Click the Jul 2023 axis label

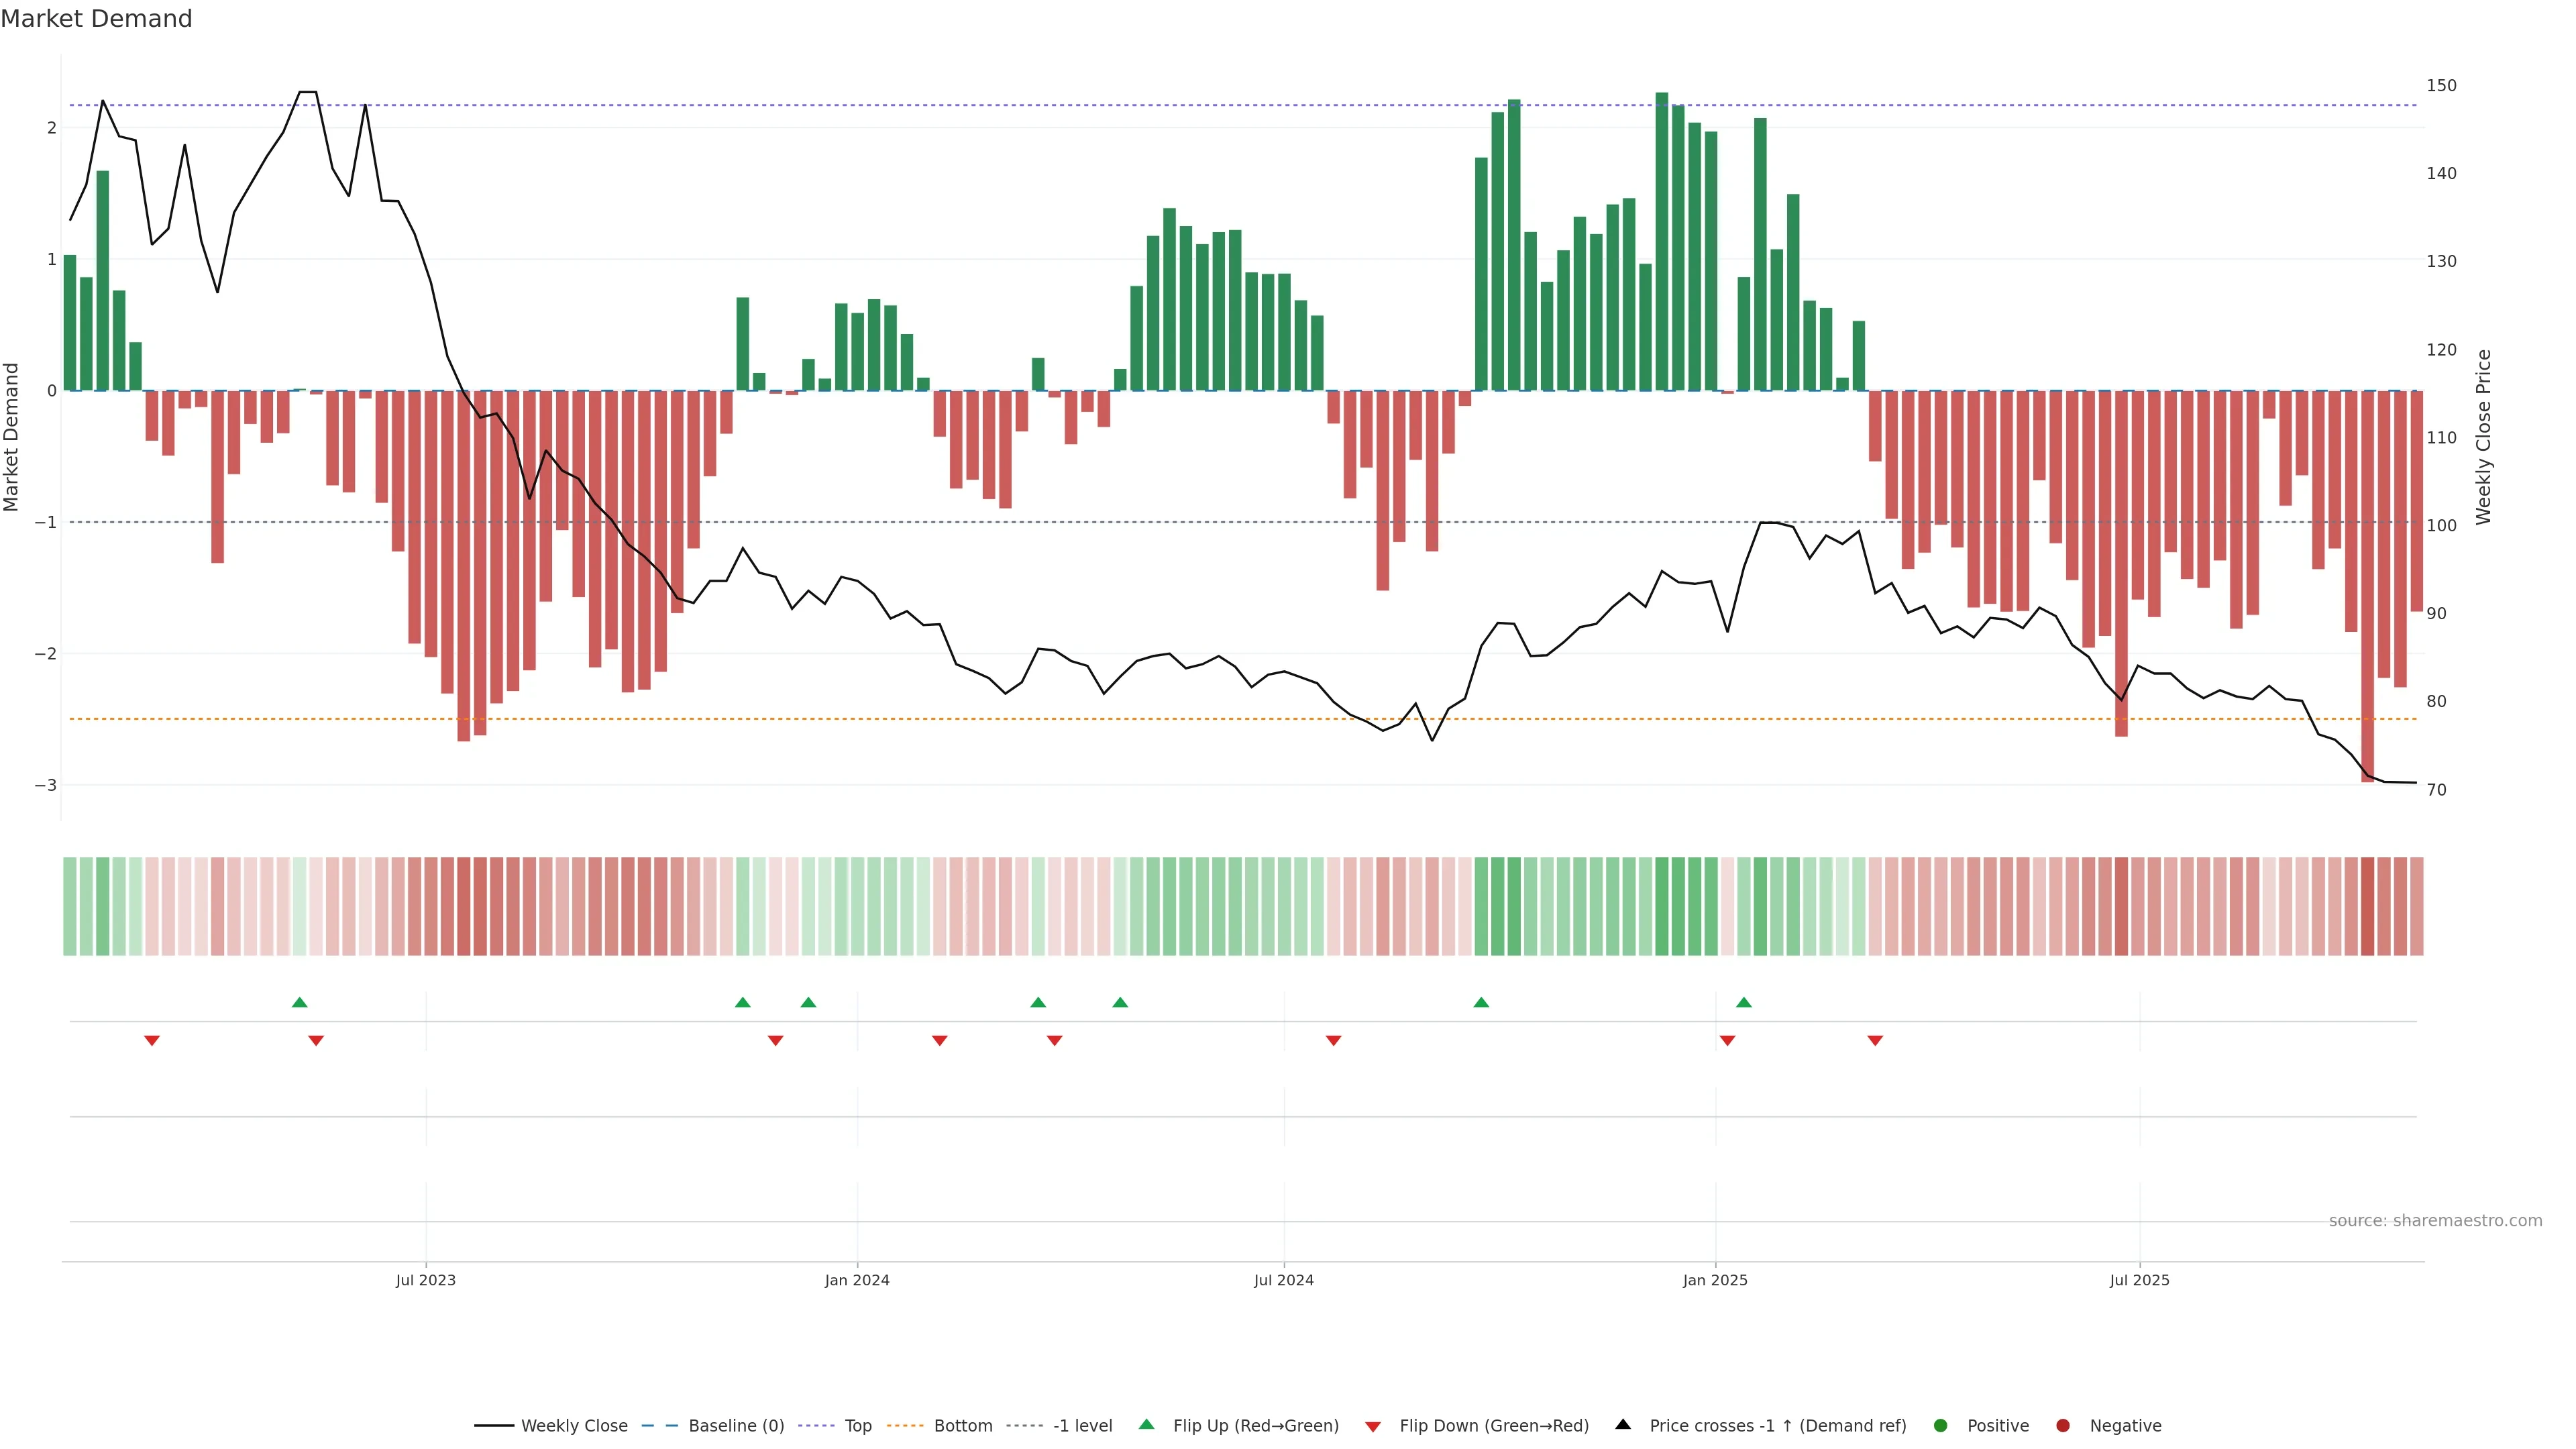click(425, 1280)
